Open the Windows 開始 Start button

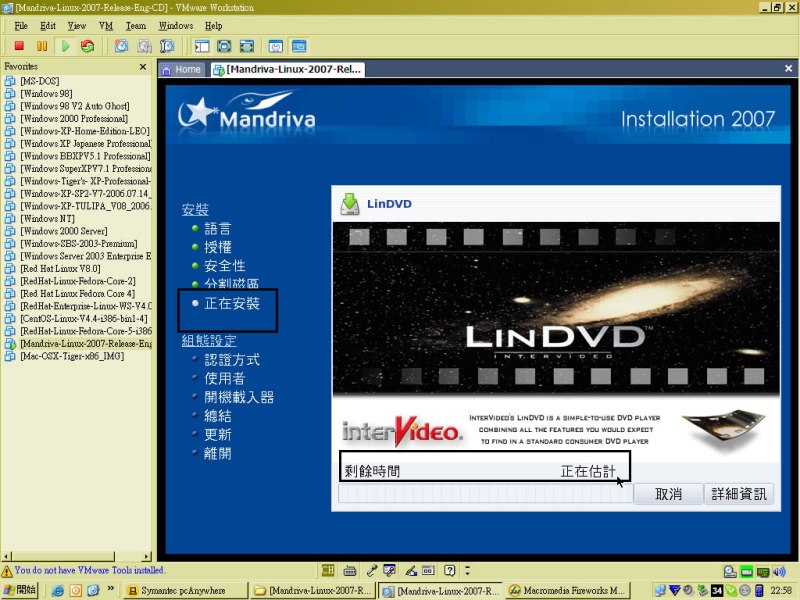pyautogui.click(x=19, y=590)
